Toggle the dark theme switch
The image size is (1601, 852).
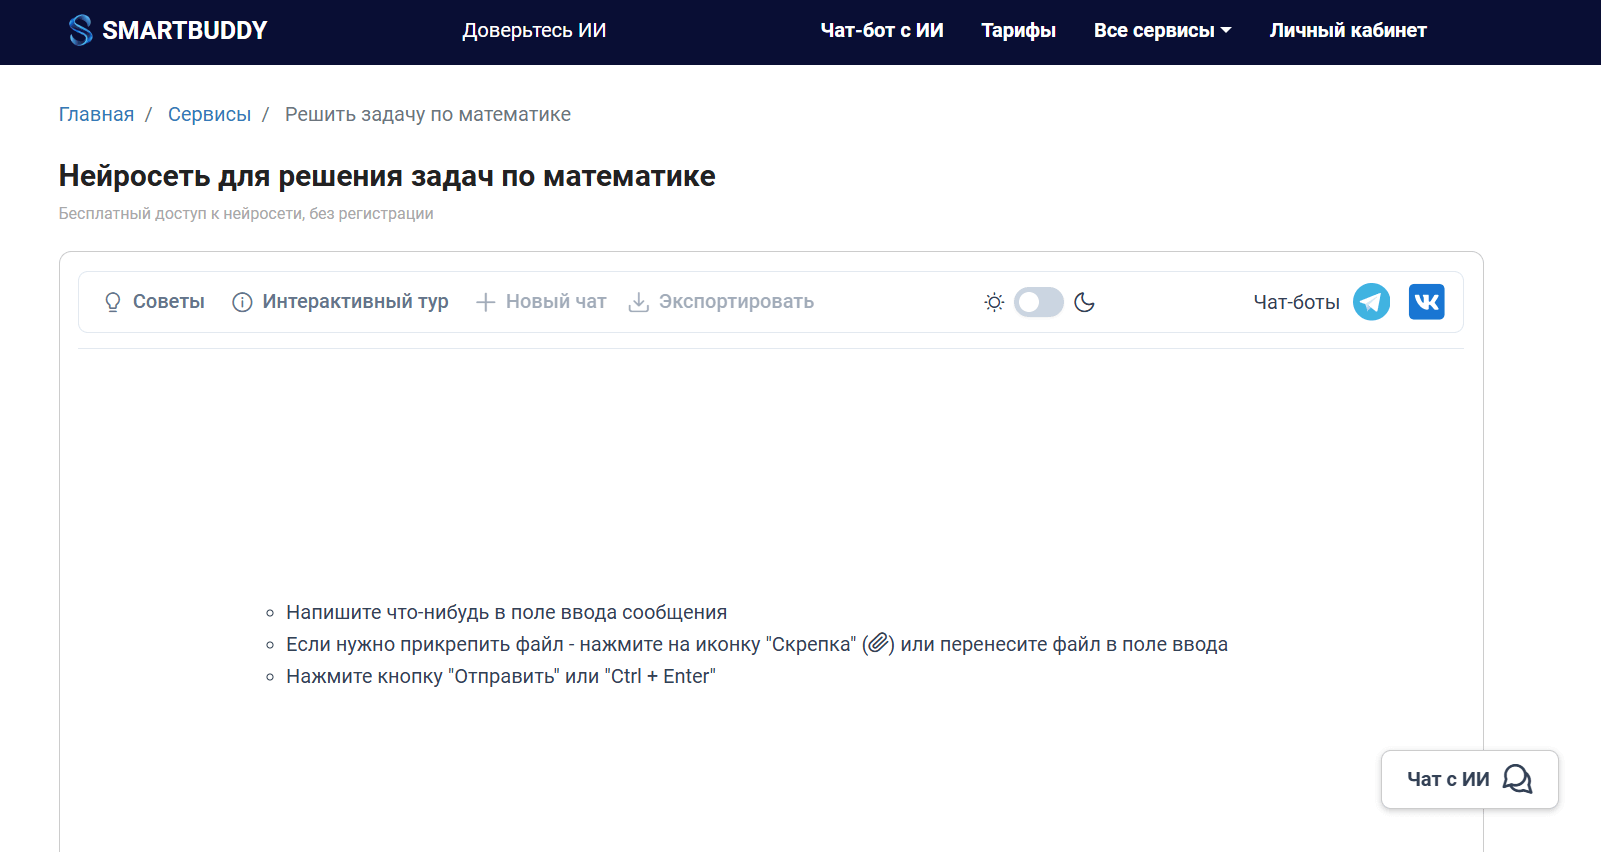tap(1038, 302)
